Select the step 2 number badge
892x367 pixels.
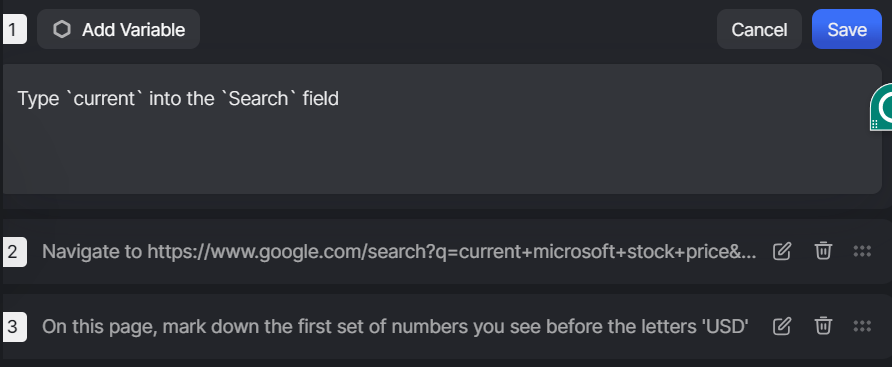tap(14, 251)
